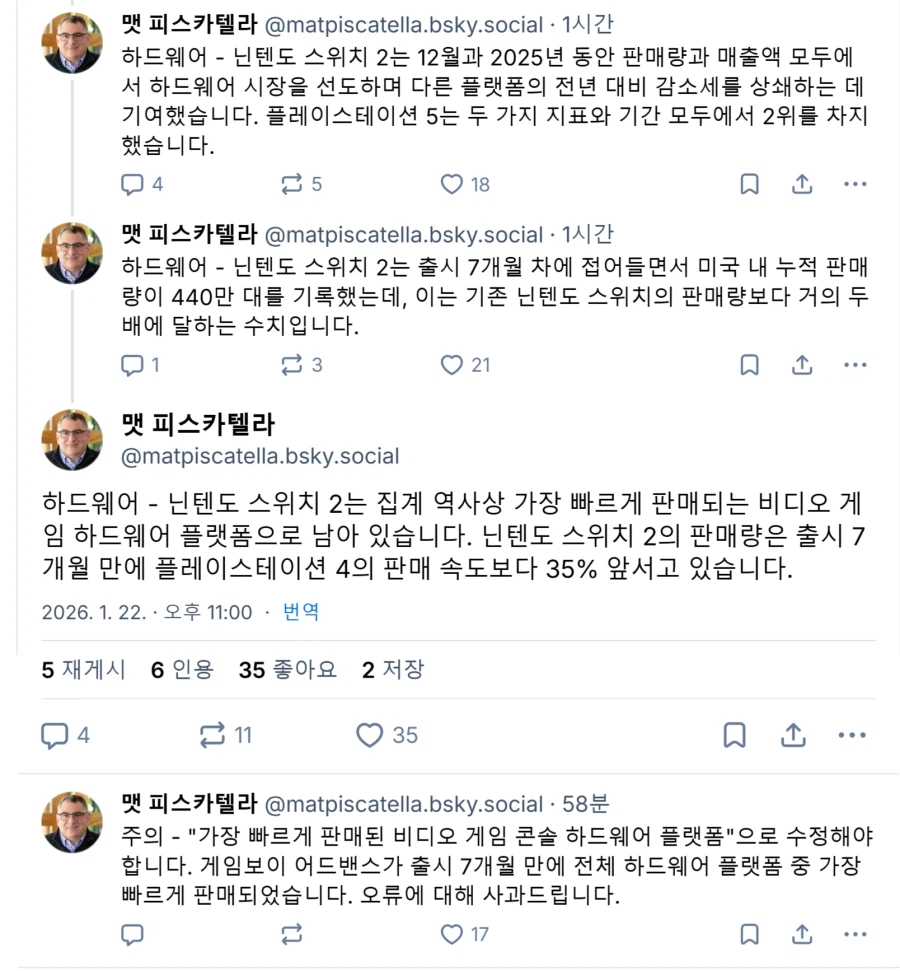Image resolution: width=900 pixels, height=971 pixels.
Task: Open more options on the main expanded post
Action: pos(853,734)
